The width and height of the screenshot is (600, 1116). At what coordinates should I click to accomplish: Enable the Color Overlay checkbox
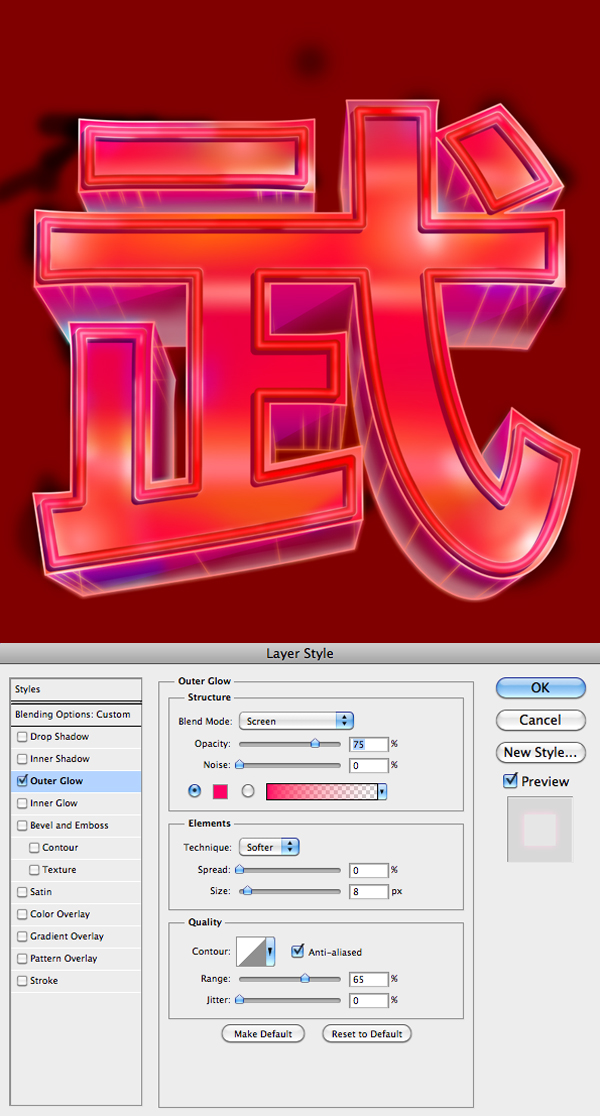[x=23, y=914]
